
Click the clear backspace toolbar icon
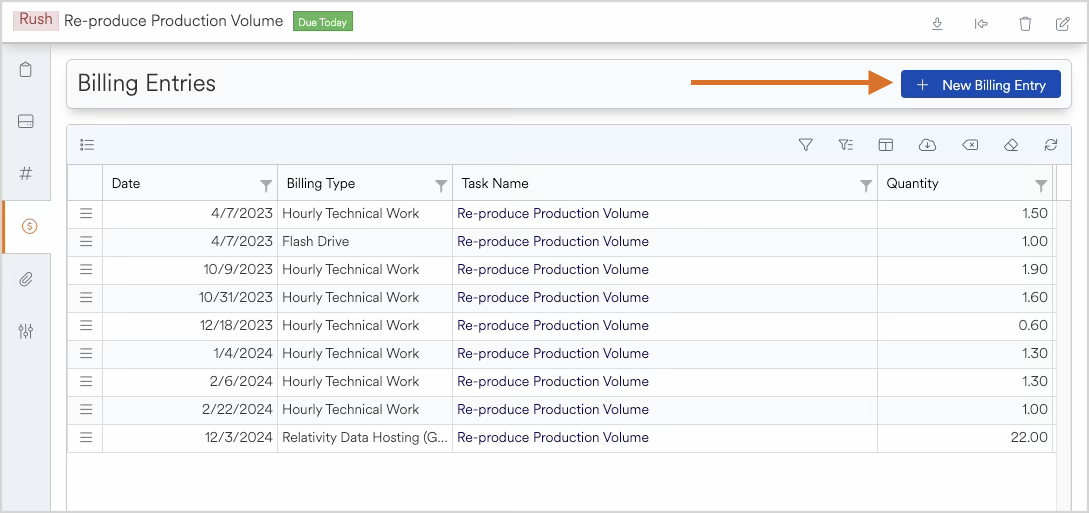pos(970,144)
